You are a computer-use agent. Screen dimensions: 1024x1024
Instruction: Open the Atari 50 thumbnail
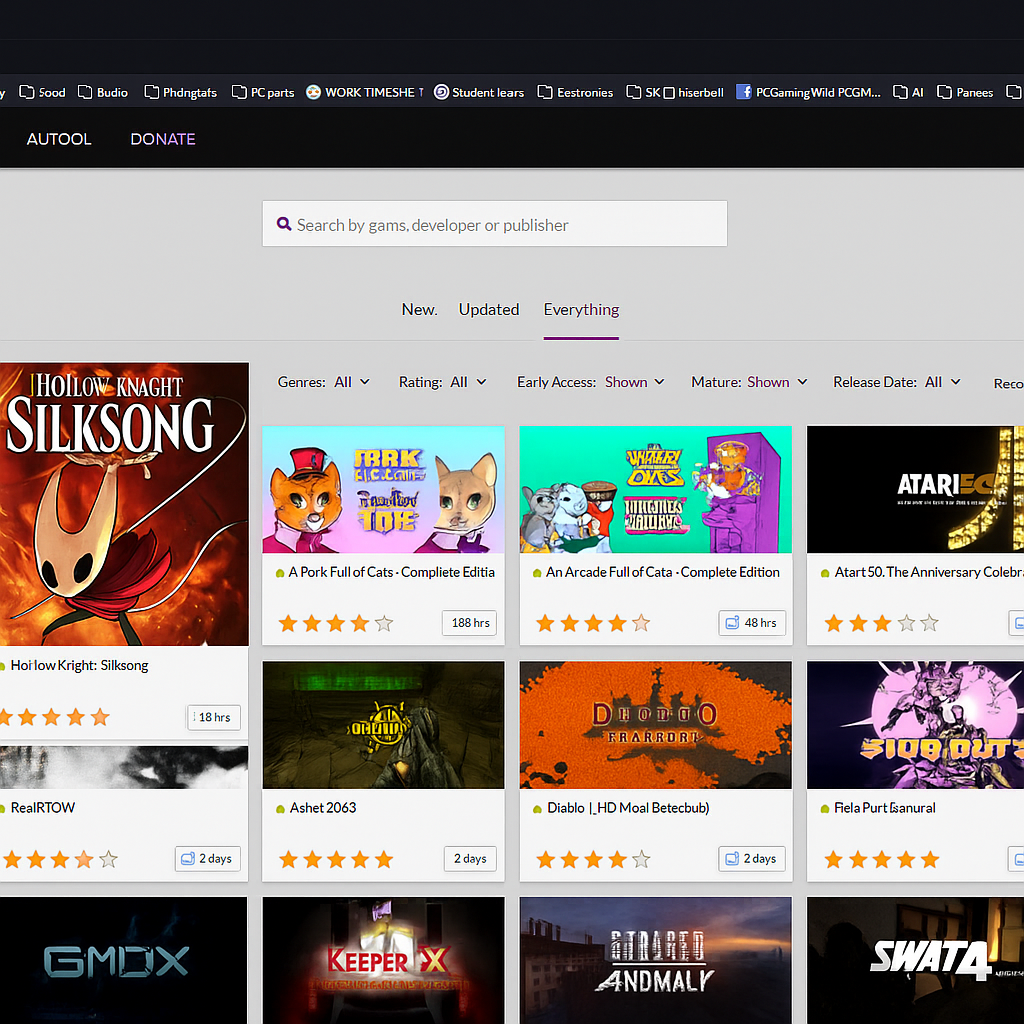916,490
